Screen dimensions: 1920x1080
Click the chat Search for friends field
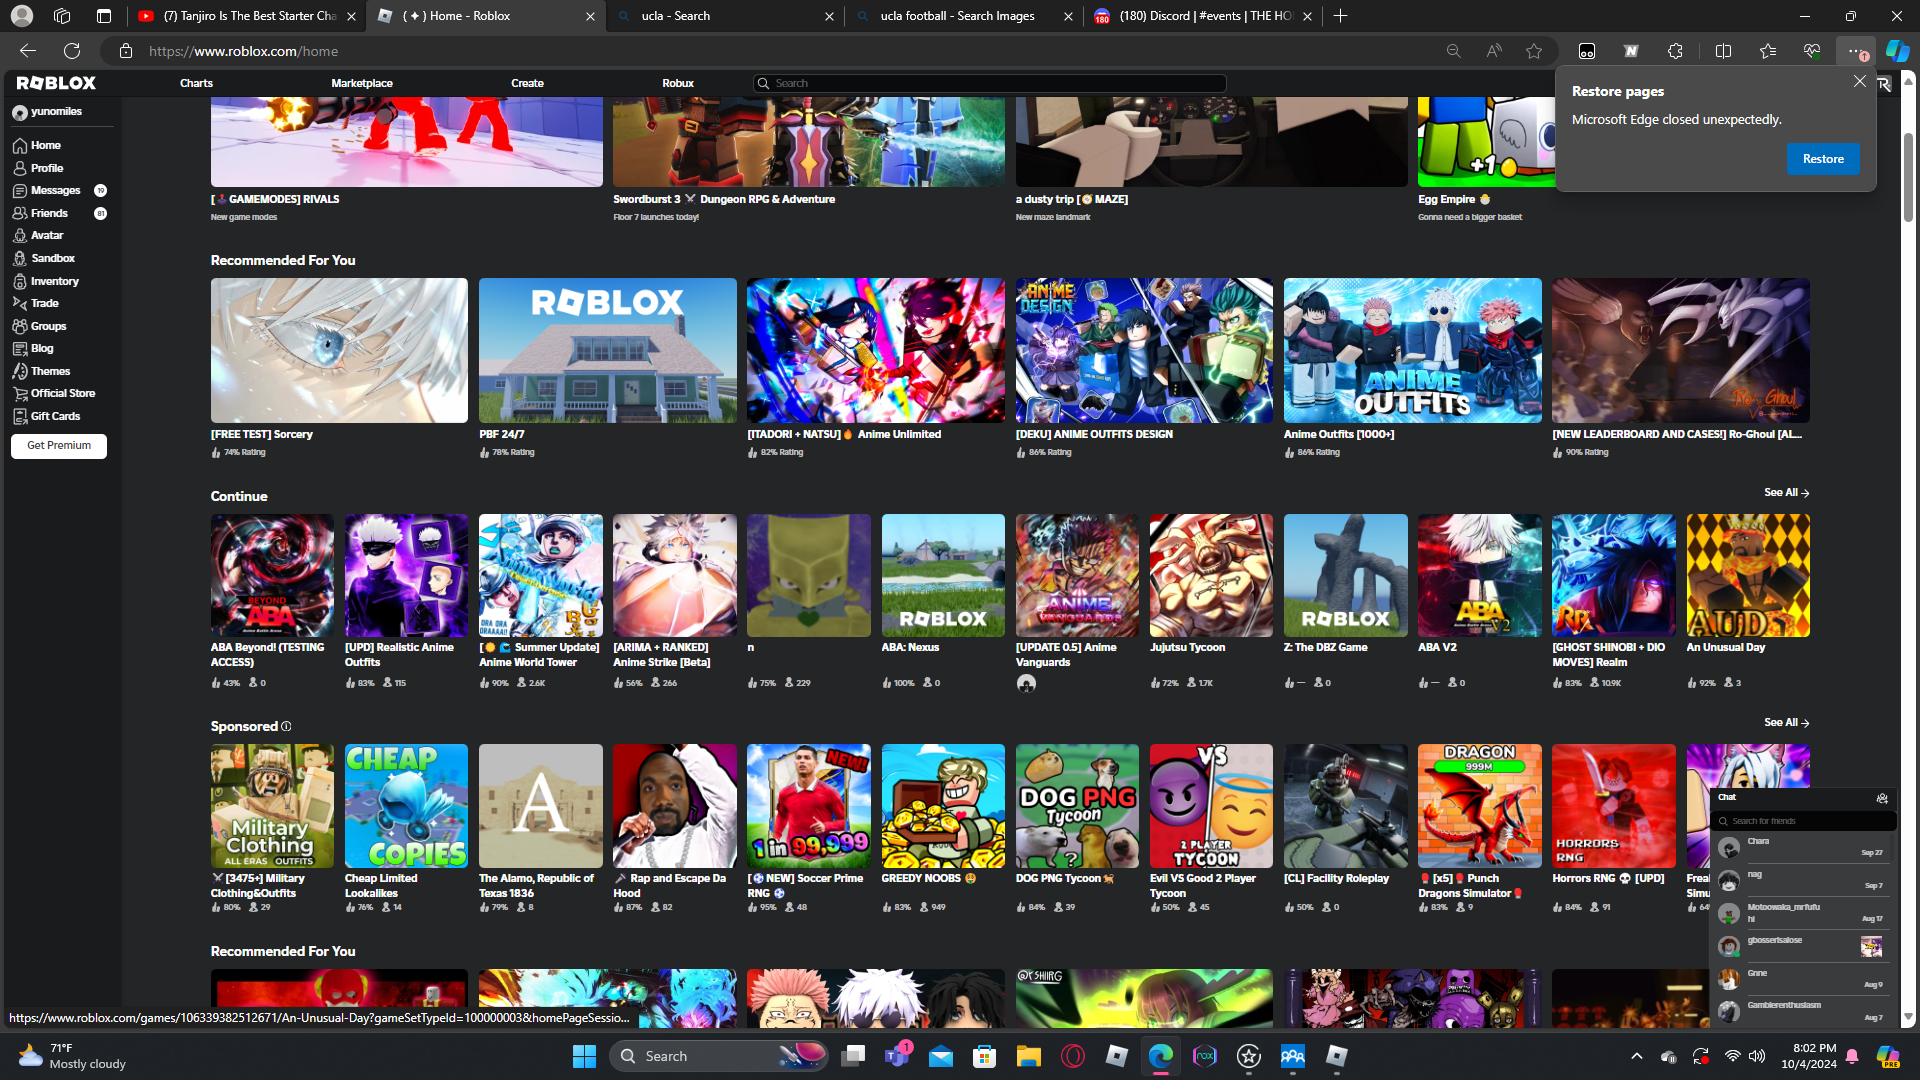tap(1803, 821)
